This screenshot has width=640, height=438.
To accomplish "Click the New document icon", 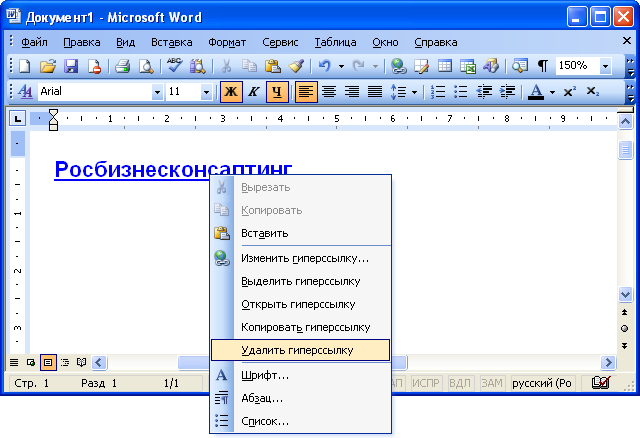I will pos(25,66).
